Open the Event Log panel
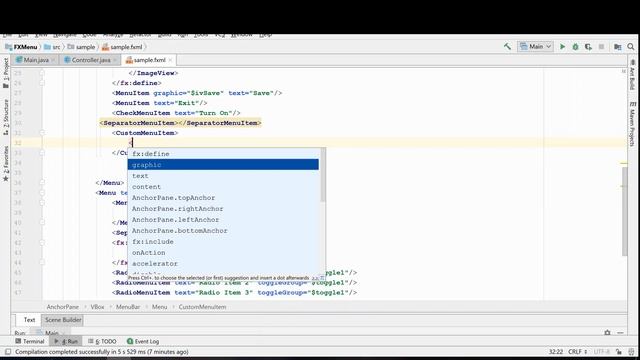The width and height of the screenshot is (640, 360). (x=143, y=341)
